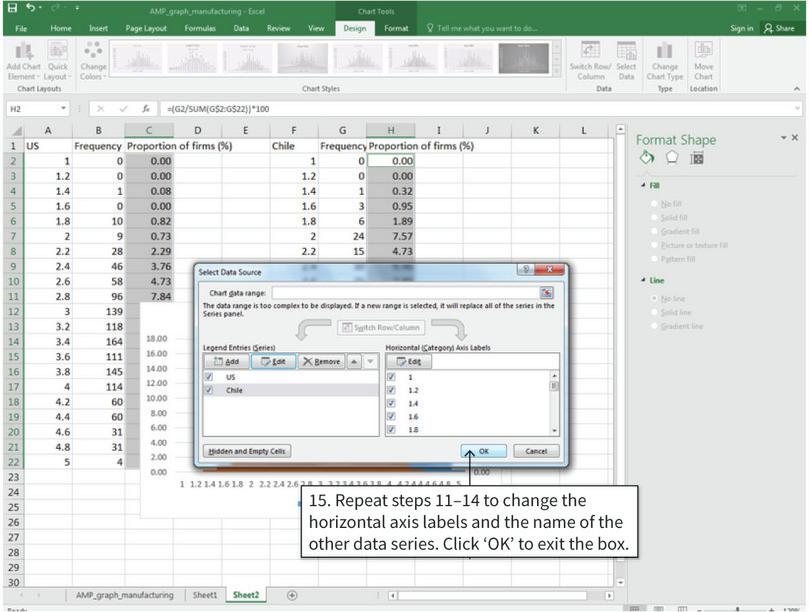Open the Fill & Line icon in Format Shape

click(x=647, y=159)
